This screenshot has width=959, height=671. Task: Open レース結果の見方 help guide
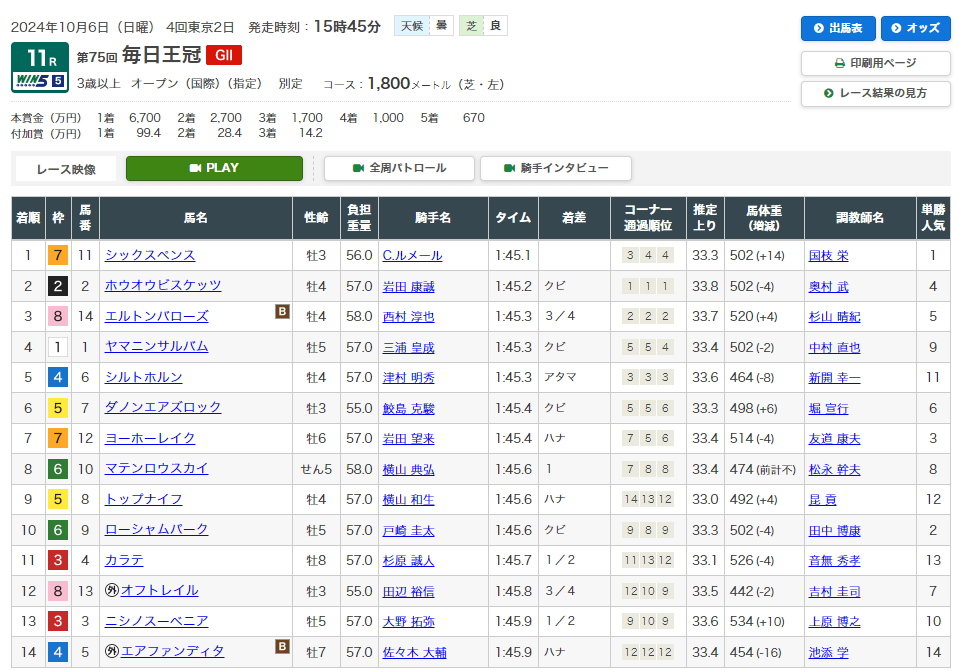(875, 93)
